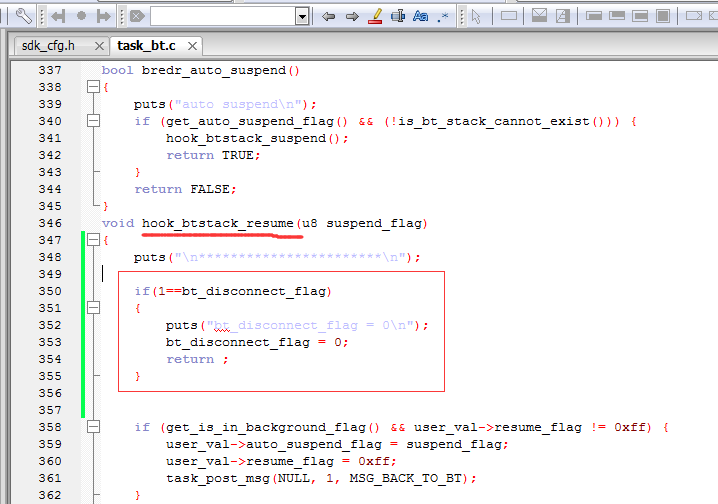The image size is (718, 504).
Task: Click 'bt_disconnect_flag = 0;' assignment line
Action: point(257,342)
